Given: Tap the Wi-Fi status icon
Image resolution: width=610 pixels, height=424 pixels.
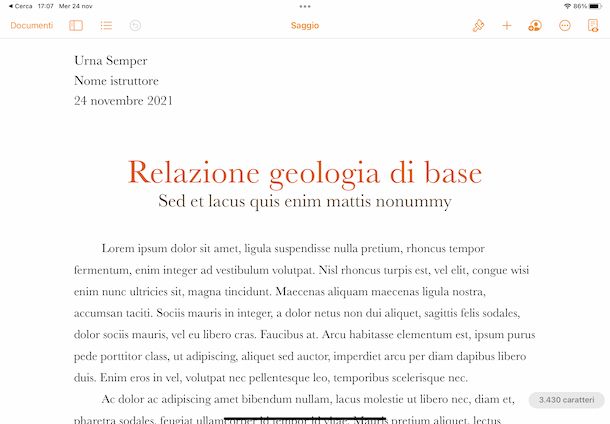Looking at the screenshot, I should coord(568,6).
